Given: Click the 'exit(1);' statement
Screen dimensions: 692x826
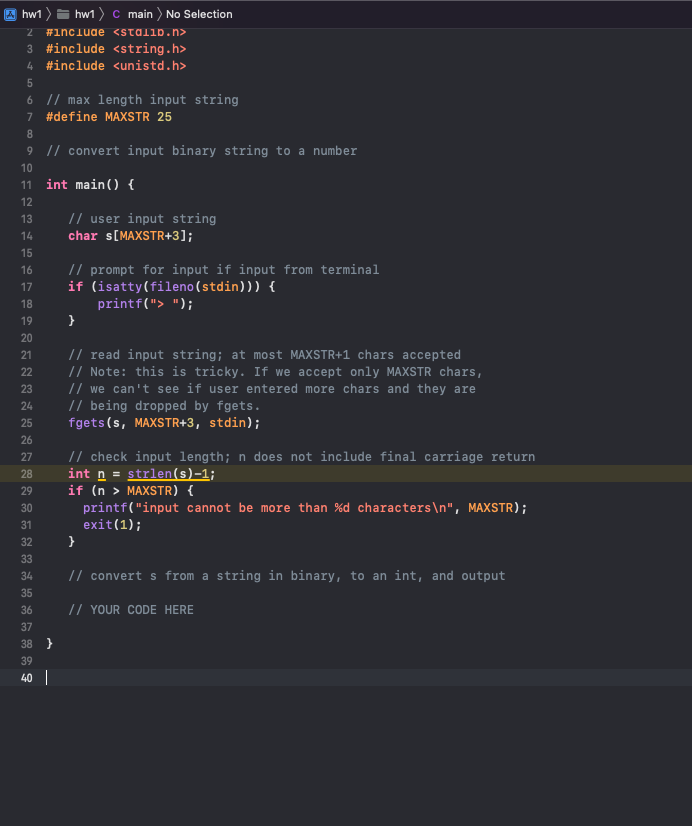Looking at the screenshot, I should point(112,525).
